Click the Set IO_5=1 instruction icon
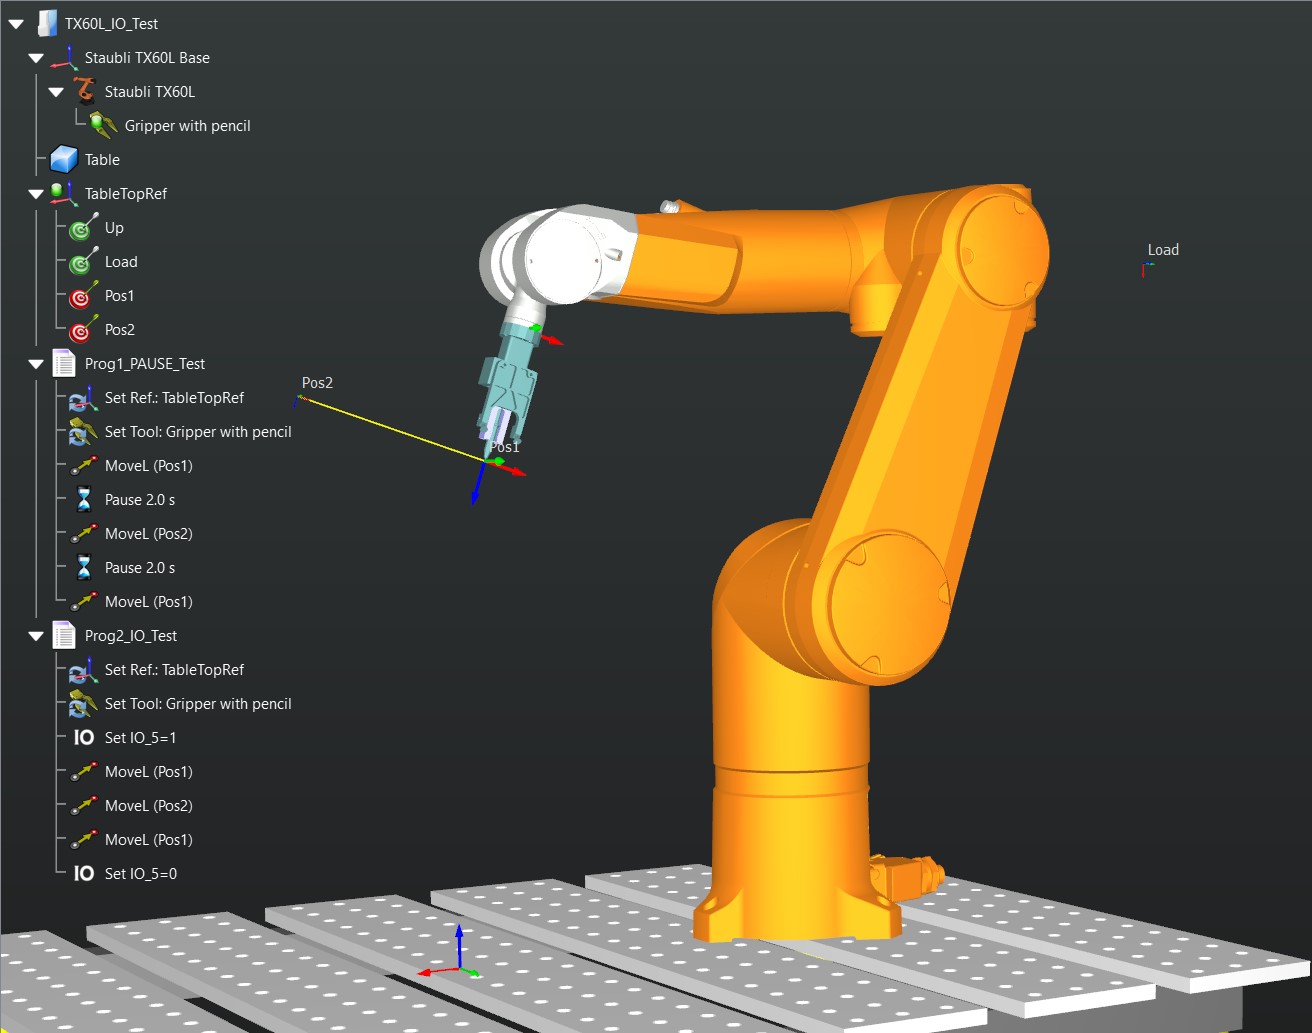 [x=84, y=738]
